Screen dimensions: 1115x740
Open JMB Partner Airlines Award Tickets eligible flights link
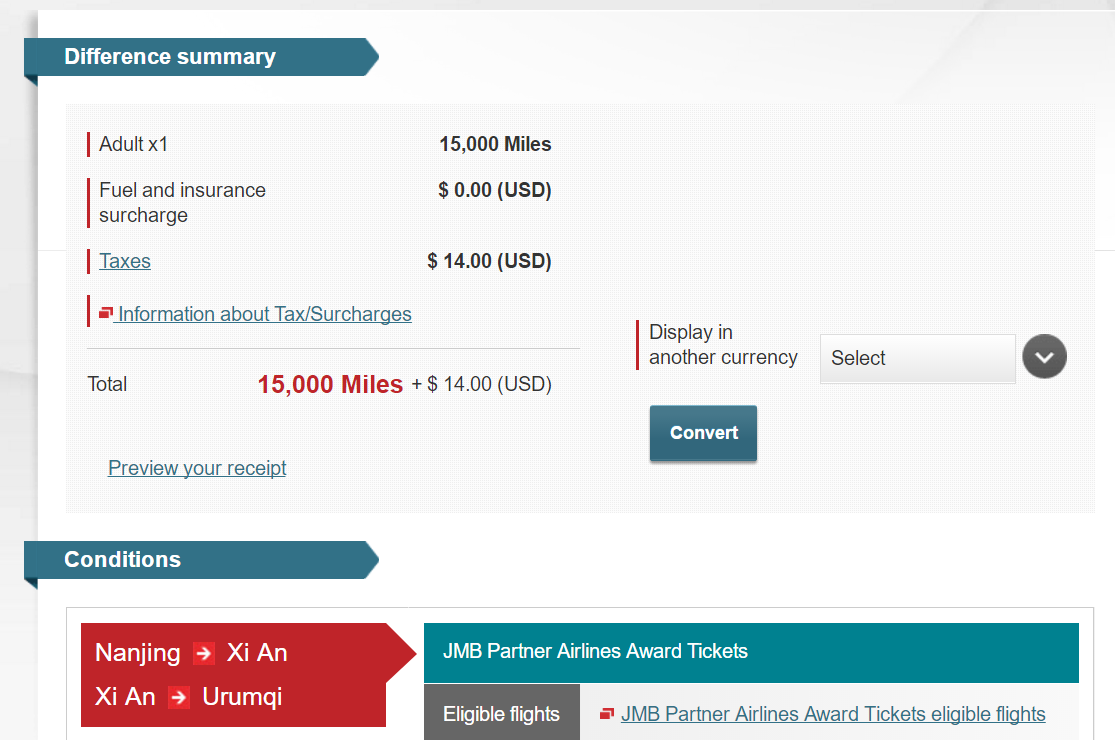pos(833,714)
